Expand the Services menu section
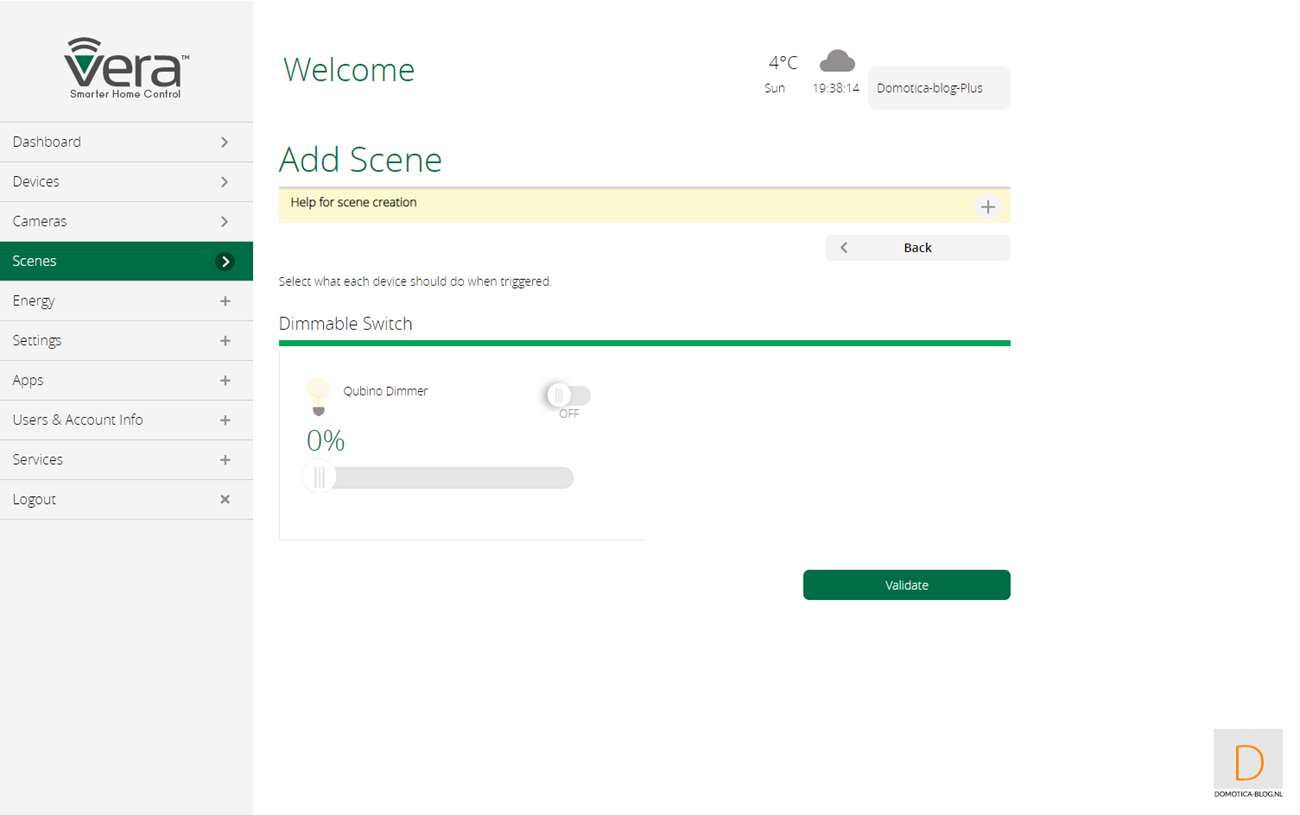The image size is (1300, 815). coord(225,460)
